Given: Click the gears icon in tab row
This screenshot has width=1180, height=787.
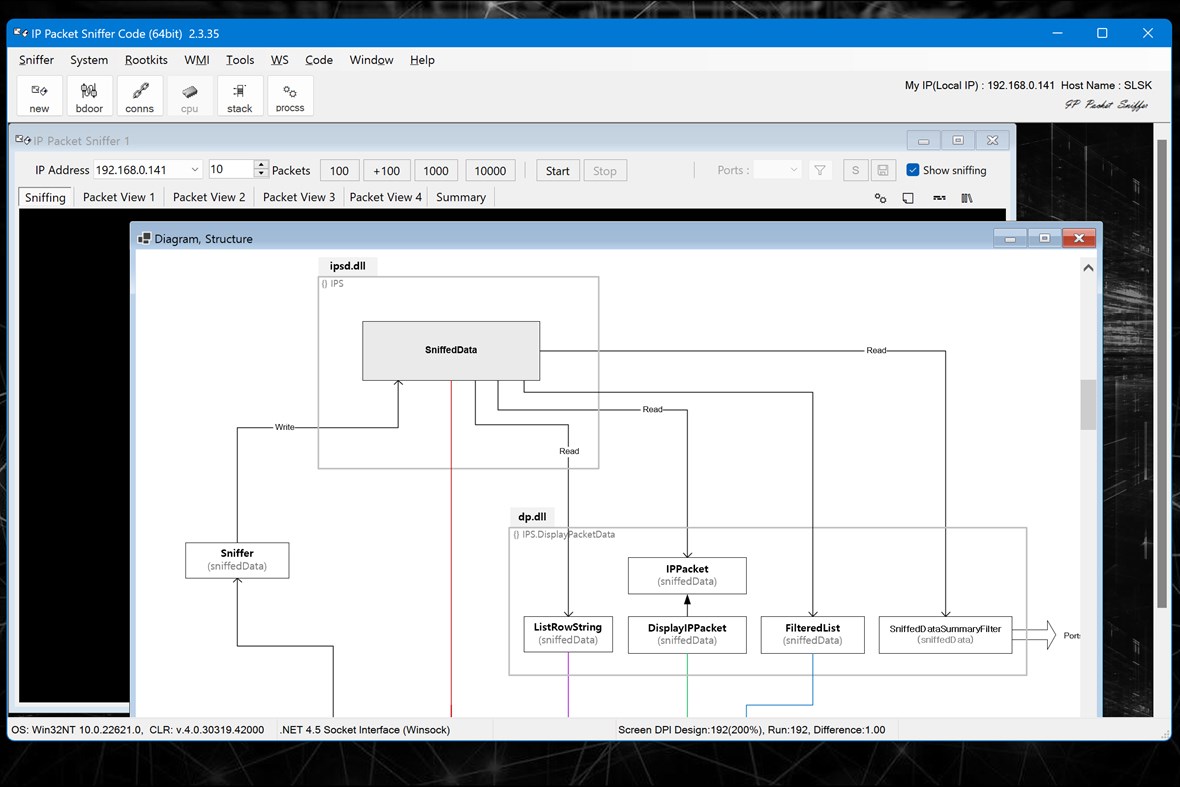Looking at the screenshot, I should coord(880,198).
